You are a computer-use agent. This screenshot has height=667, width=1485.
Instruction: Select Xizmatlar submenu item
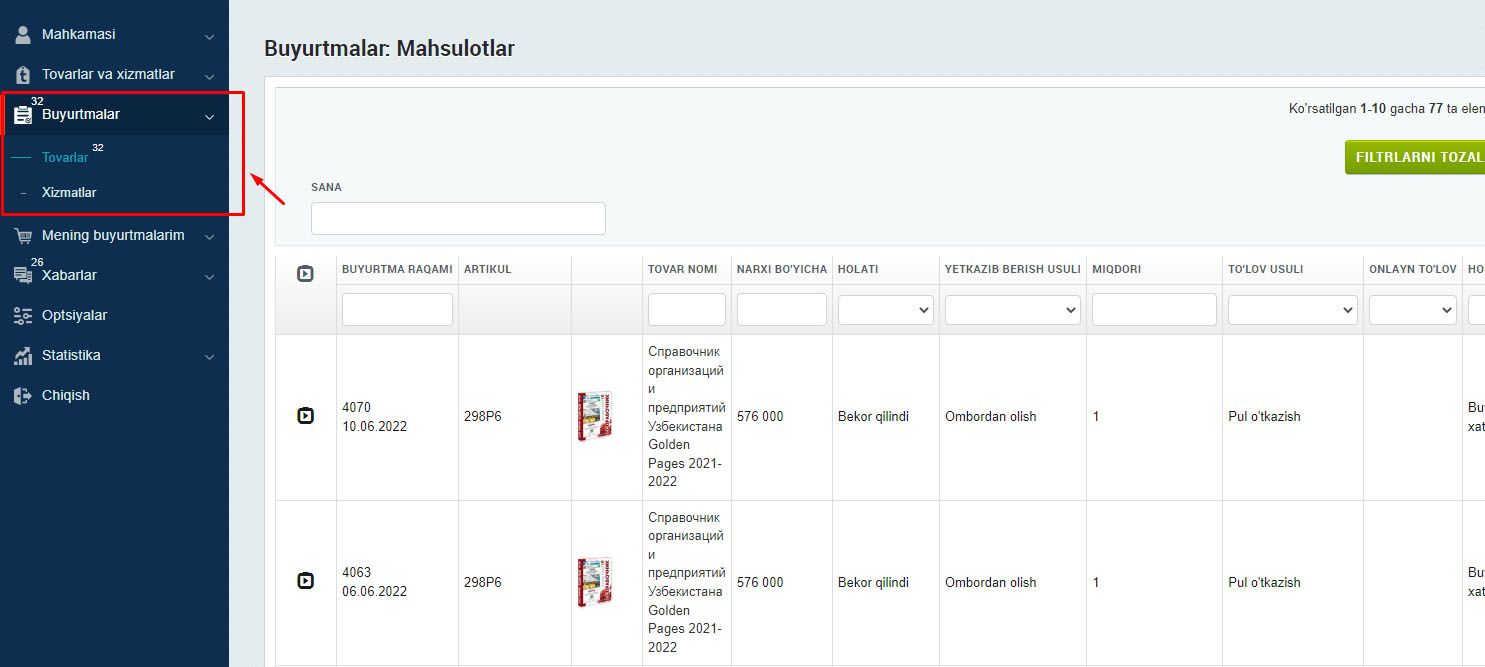(x=69, y=192)
